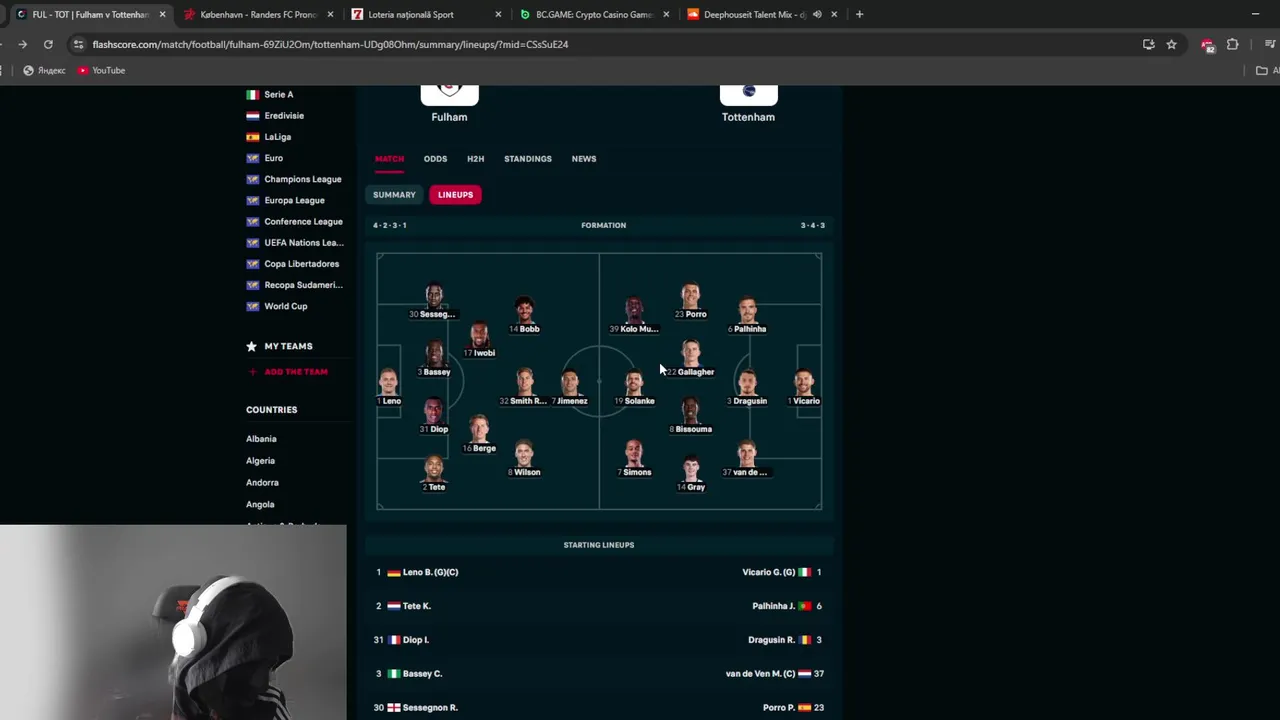Click Palhinha's player portrait on the pitch

point(747,310)
